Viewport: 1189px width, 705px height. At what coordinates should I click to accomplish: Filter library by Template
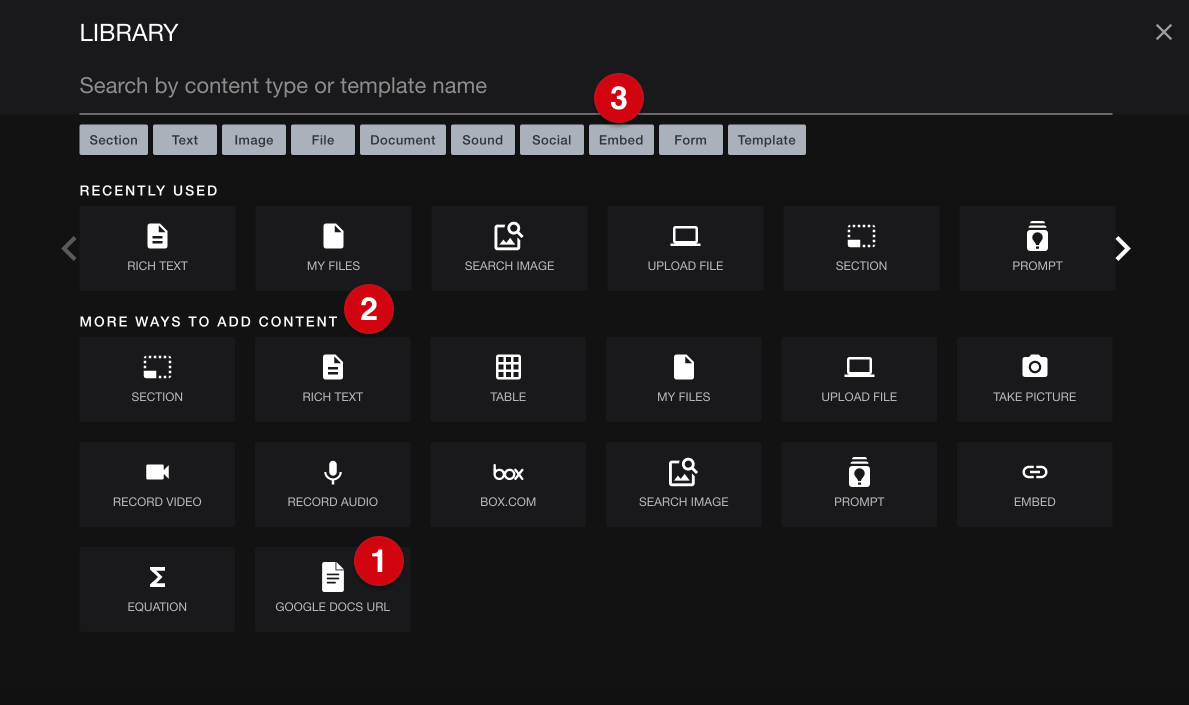pyautogui.click(x=767, y=140)
